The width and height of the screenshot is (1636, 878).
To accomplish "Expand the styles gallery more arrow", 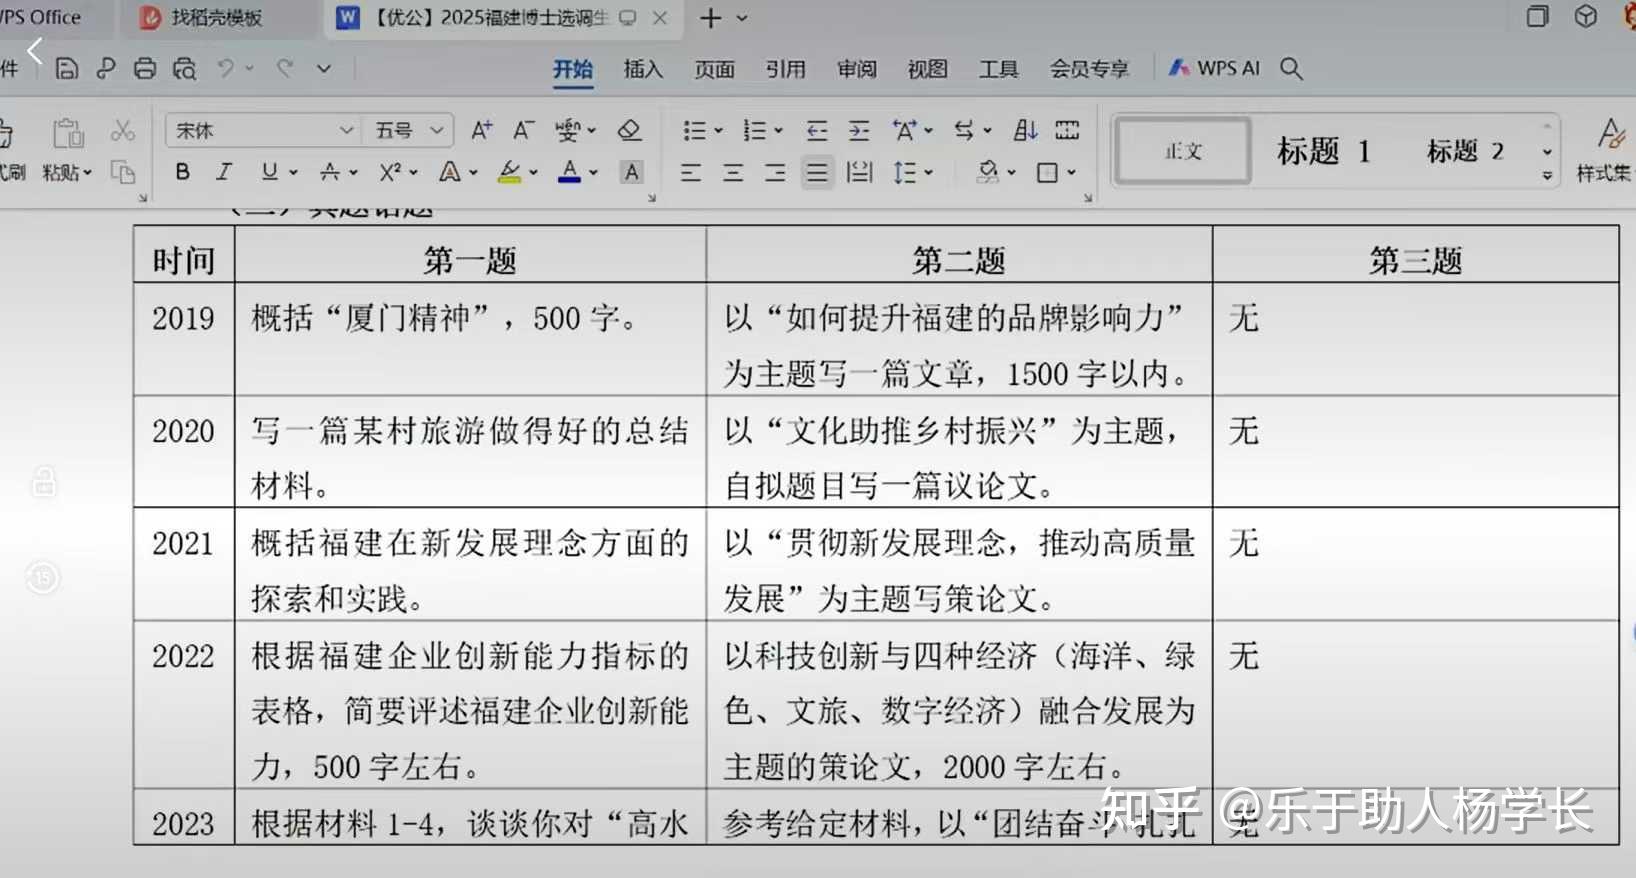I will tap(1547, 176).
